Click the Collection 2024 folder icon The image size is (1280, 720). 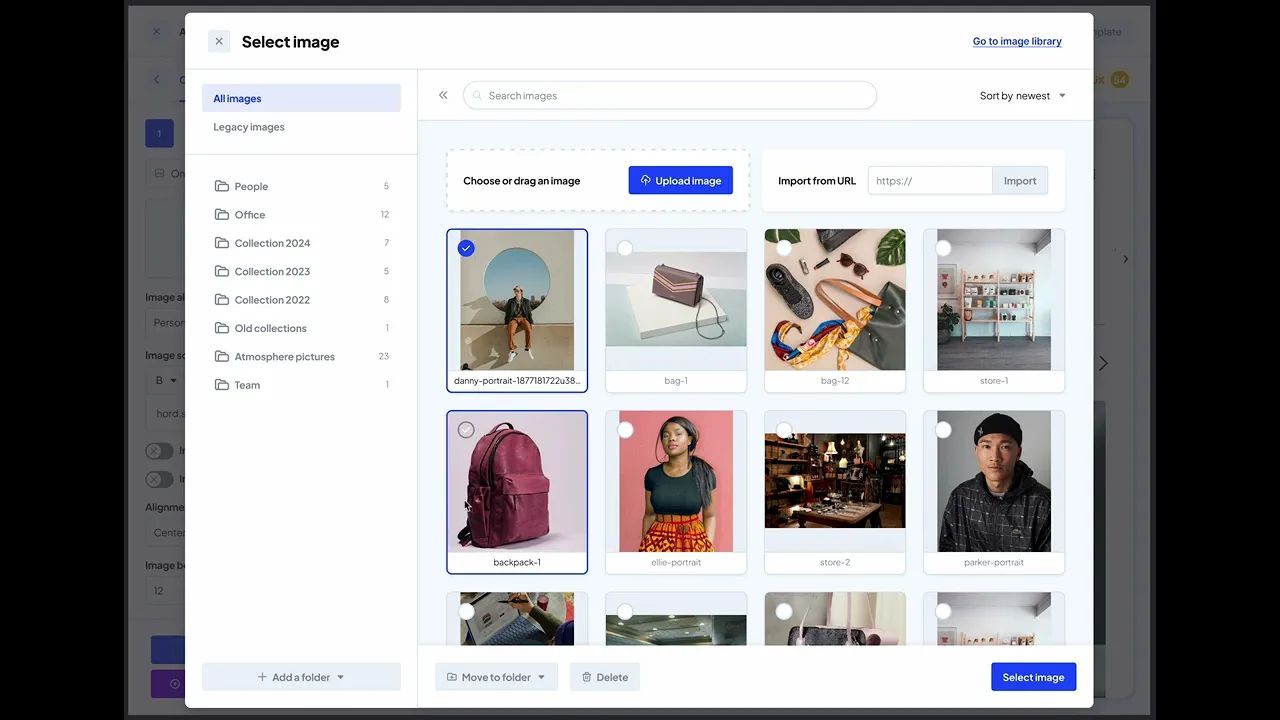tap(222, 243)
